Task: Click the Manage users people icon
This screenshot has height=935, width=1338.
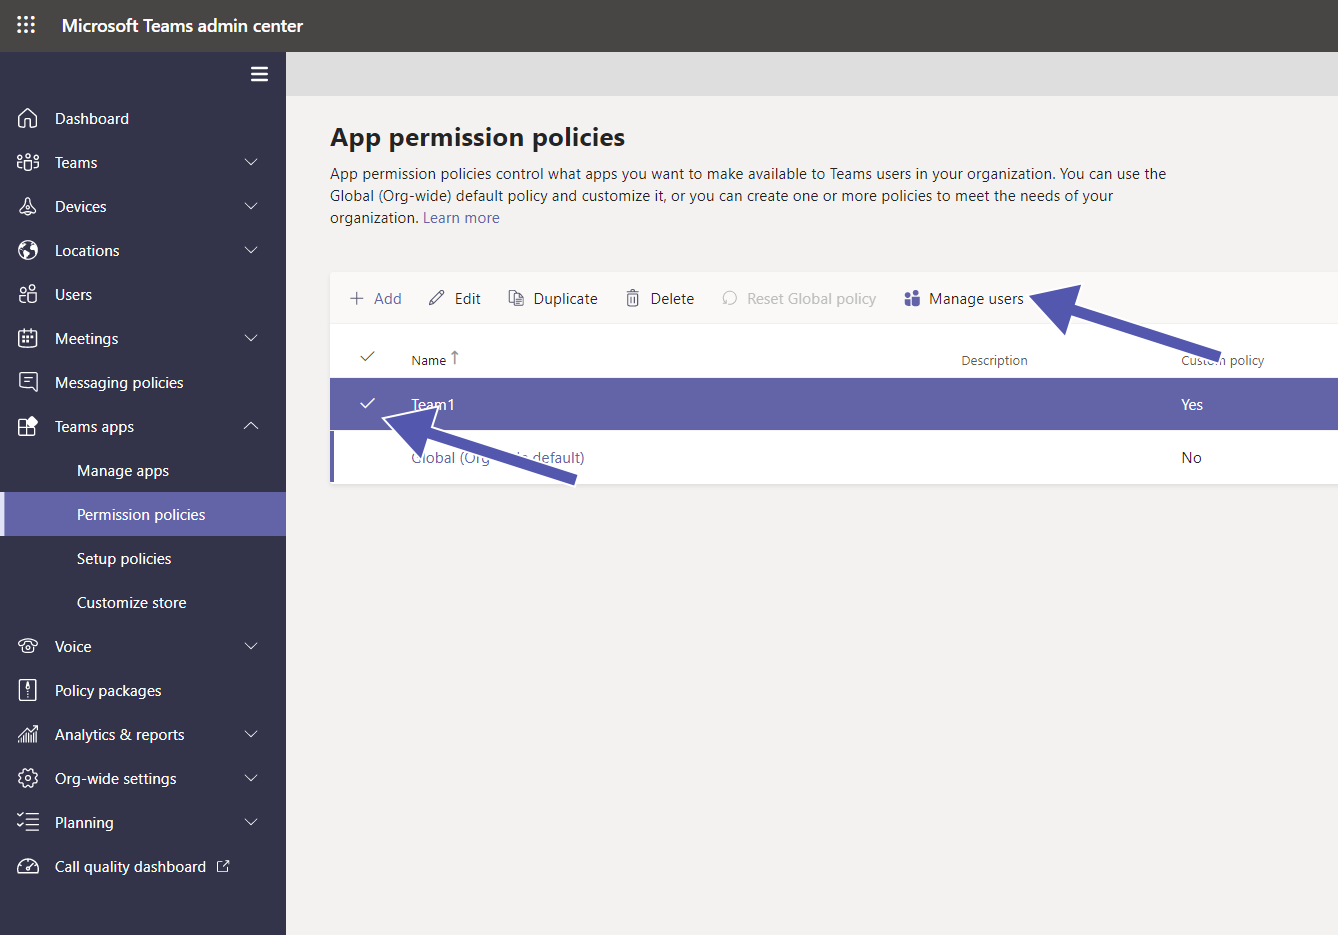Action: point(912,298)
